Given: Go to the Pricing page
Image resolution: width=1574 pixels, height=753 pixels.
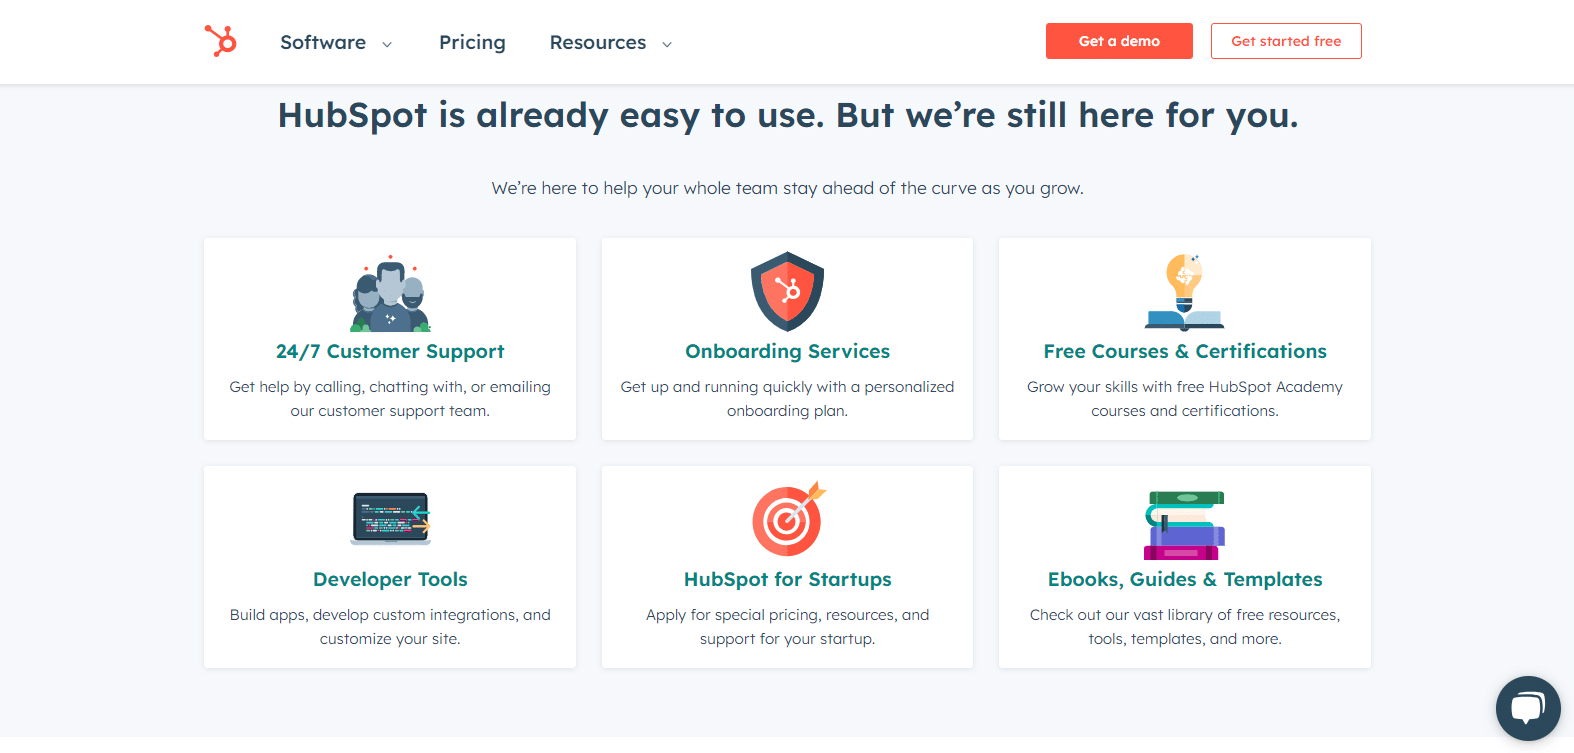Looking at the screenshot, I should pos(472,42).
